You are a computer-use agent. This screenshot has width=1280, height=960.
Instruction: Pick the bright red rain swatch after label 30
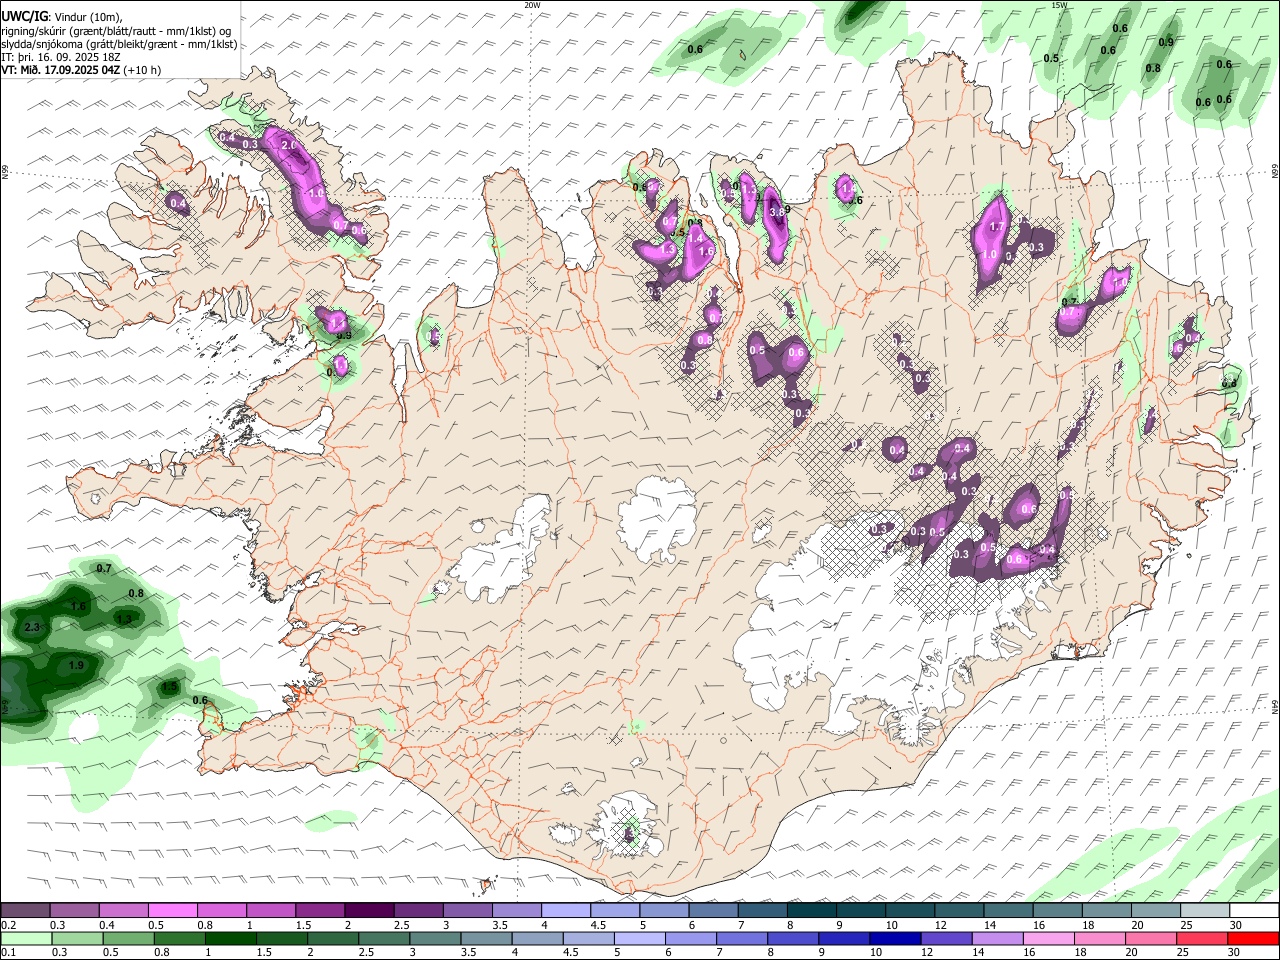(x=1253, y=938)
